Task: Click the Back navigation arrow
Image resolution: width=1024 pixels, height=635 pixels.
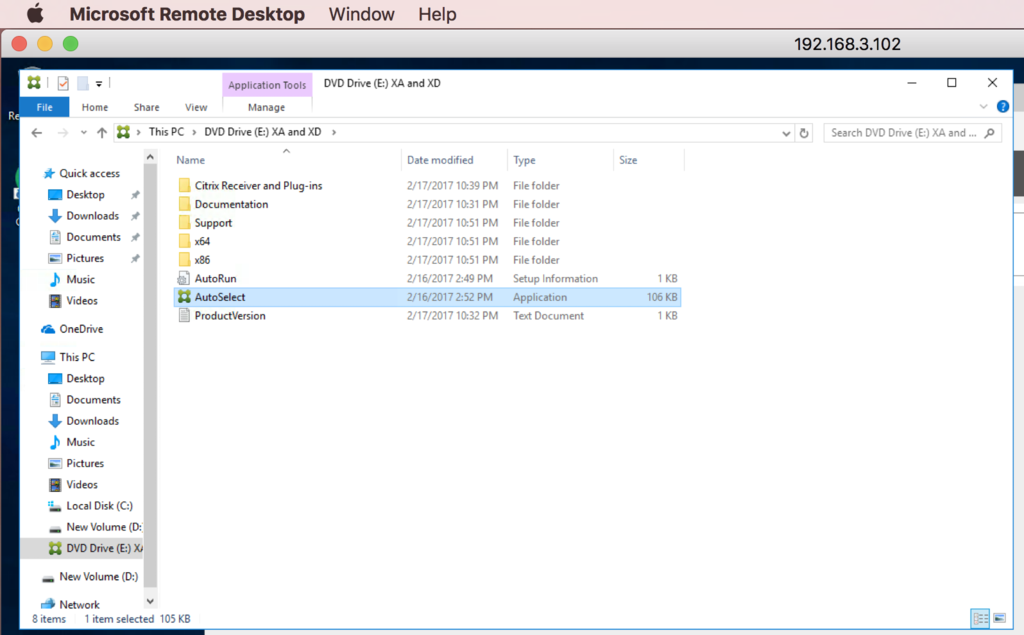Action: pyautogui.click(x=37, y=133)
